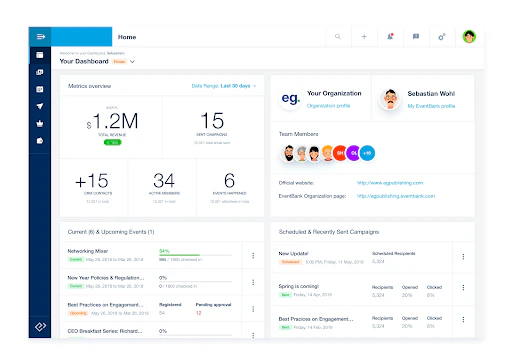Open the Date Range Last 30 days dropdown
Image resolution: width=512 pixels, height=364 pixels.
click(224, 86)
